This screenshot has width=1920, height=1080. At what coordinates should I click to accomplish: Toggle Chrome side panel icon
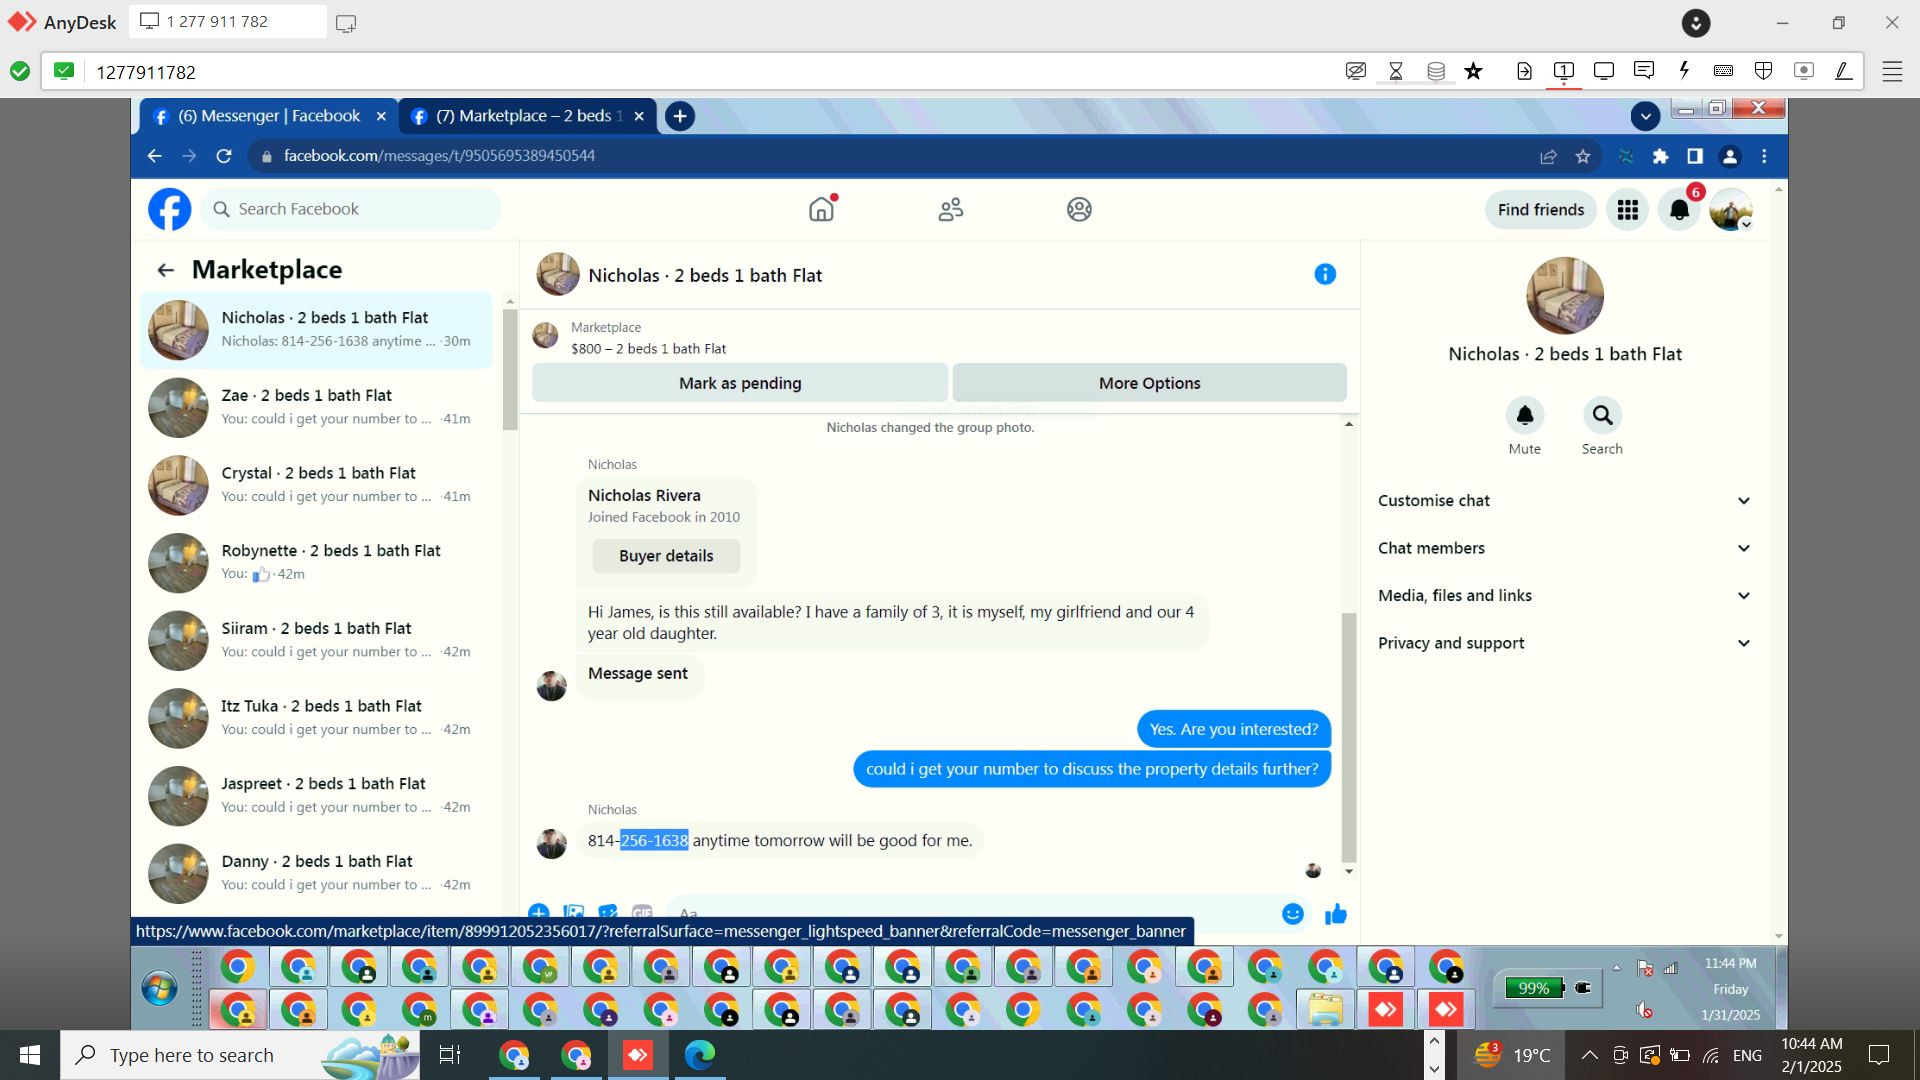tap(1694, 156)
